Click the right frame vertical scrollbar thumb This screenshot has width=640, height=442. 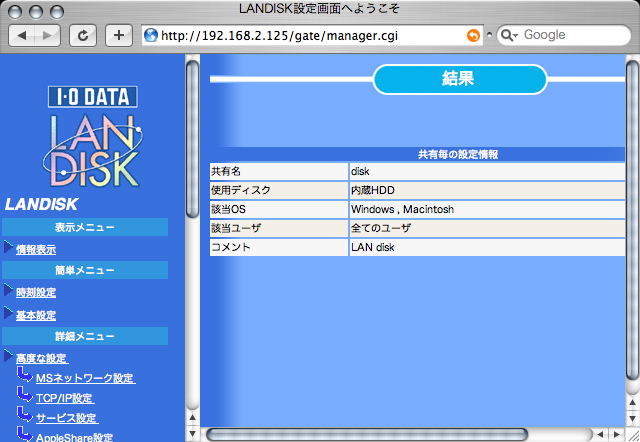tap(632, 222)
